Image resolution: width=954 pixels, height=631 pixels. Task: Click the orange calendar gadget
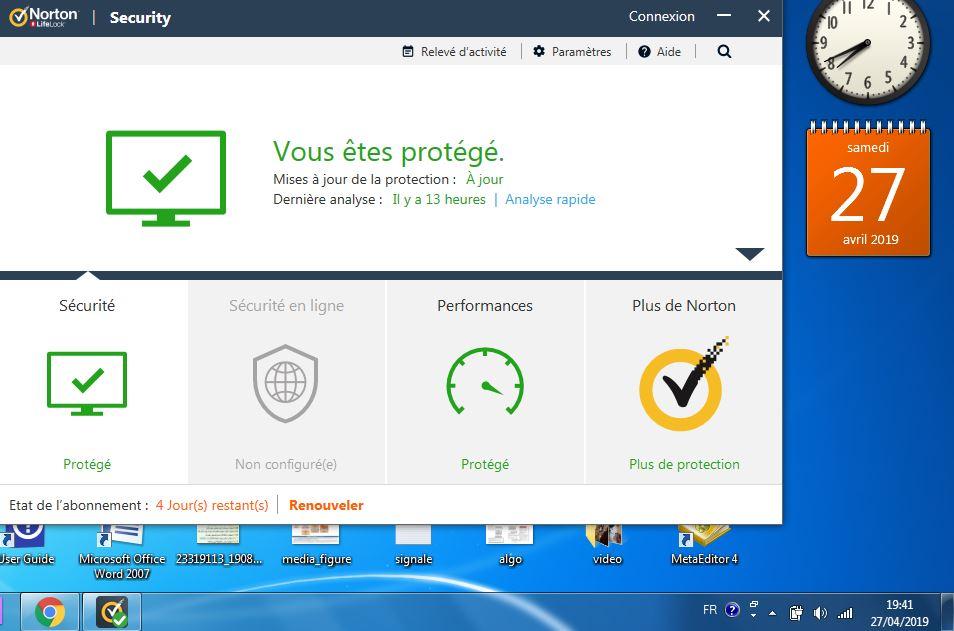pyautogui.click(x=868, y=189)
